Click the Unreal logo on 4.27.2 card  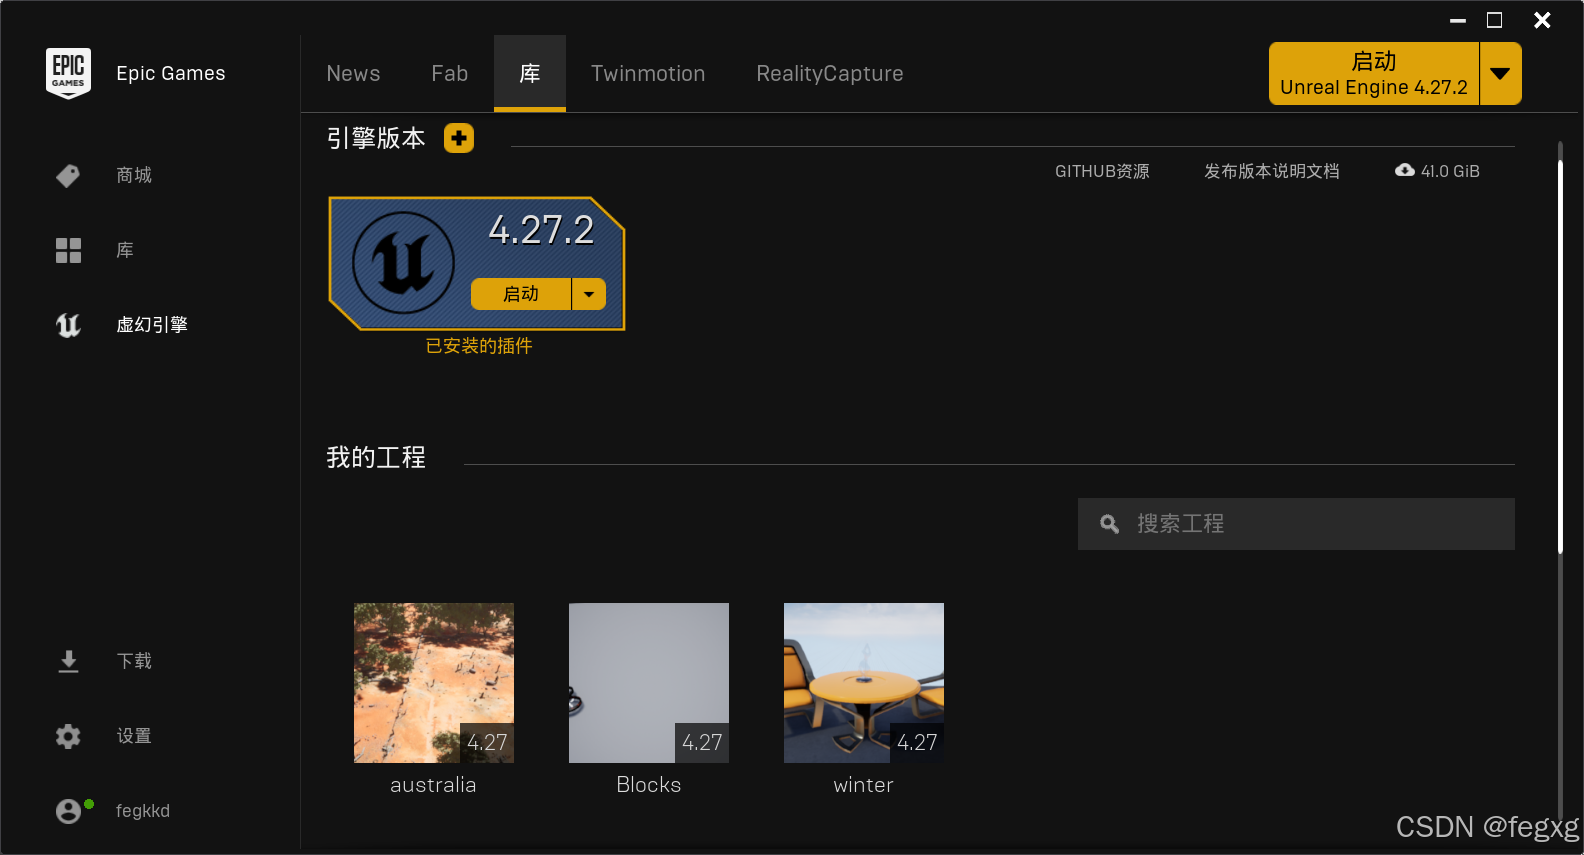(403, 263)
